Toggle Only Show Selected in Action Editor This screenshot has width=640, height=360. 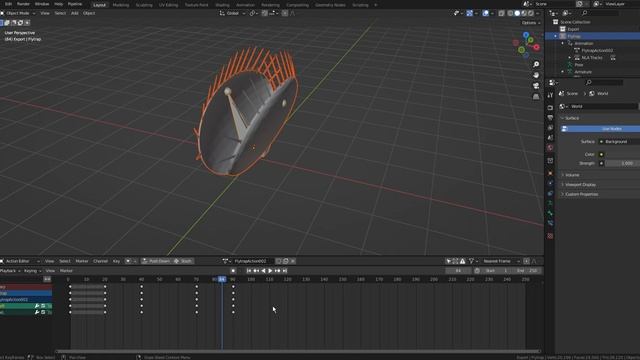449,261
